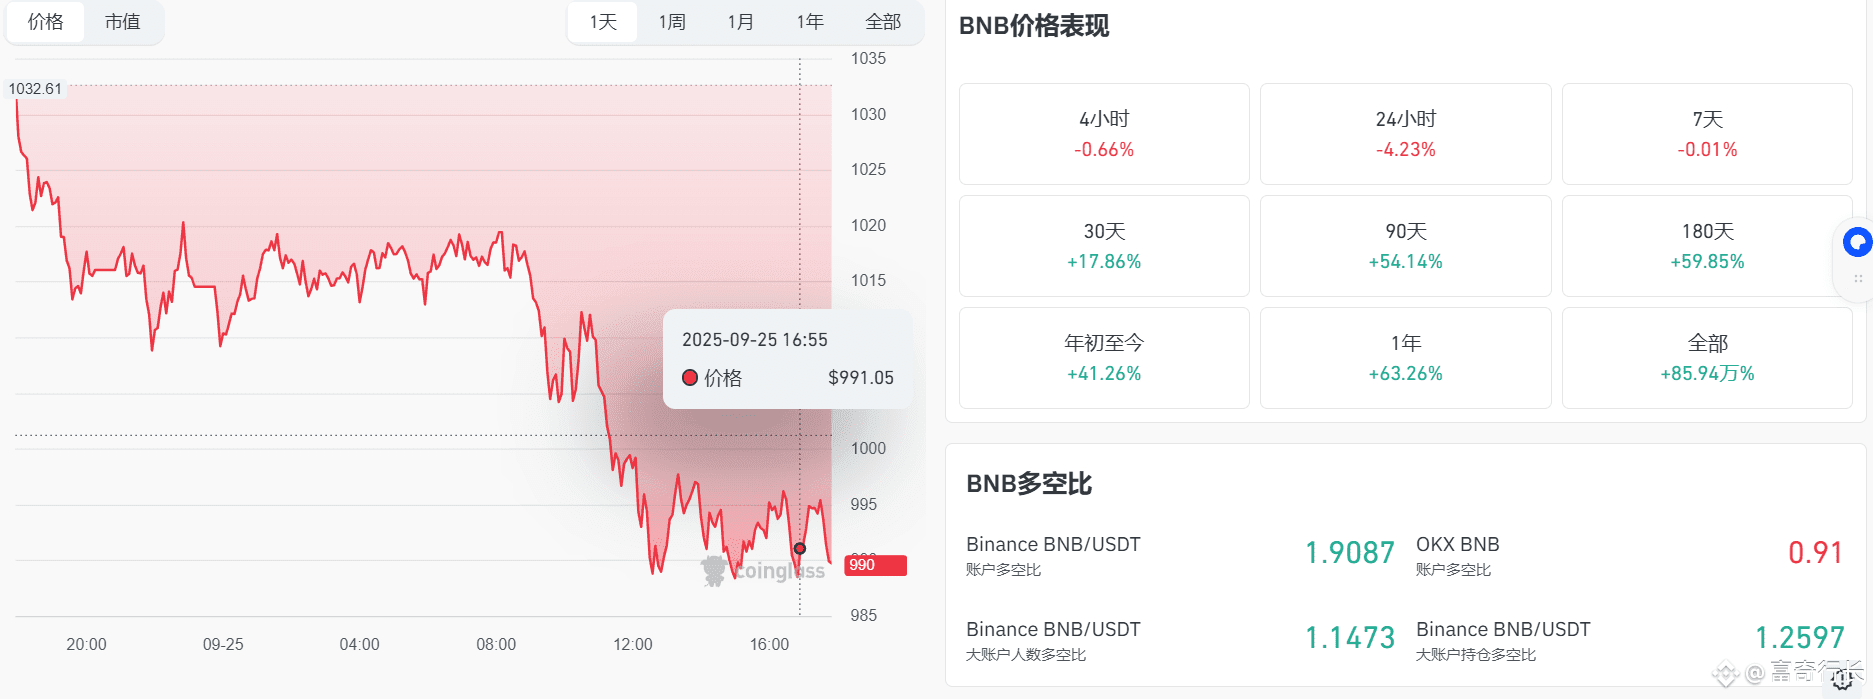Click the 4小时 performance card
The image size is (1873, 699).
coord(1104,134)
